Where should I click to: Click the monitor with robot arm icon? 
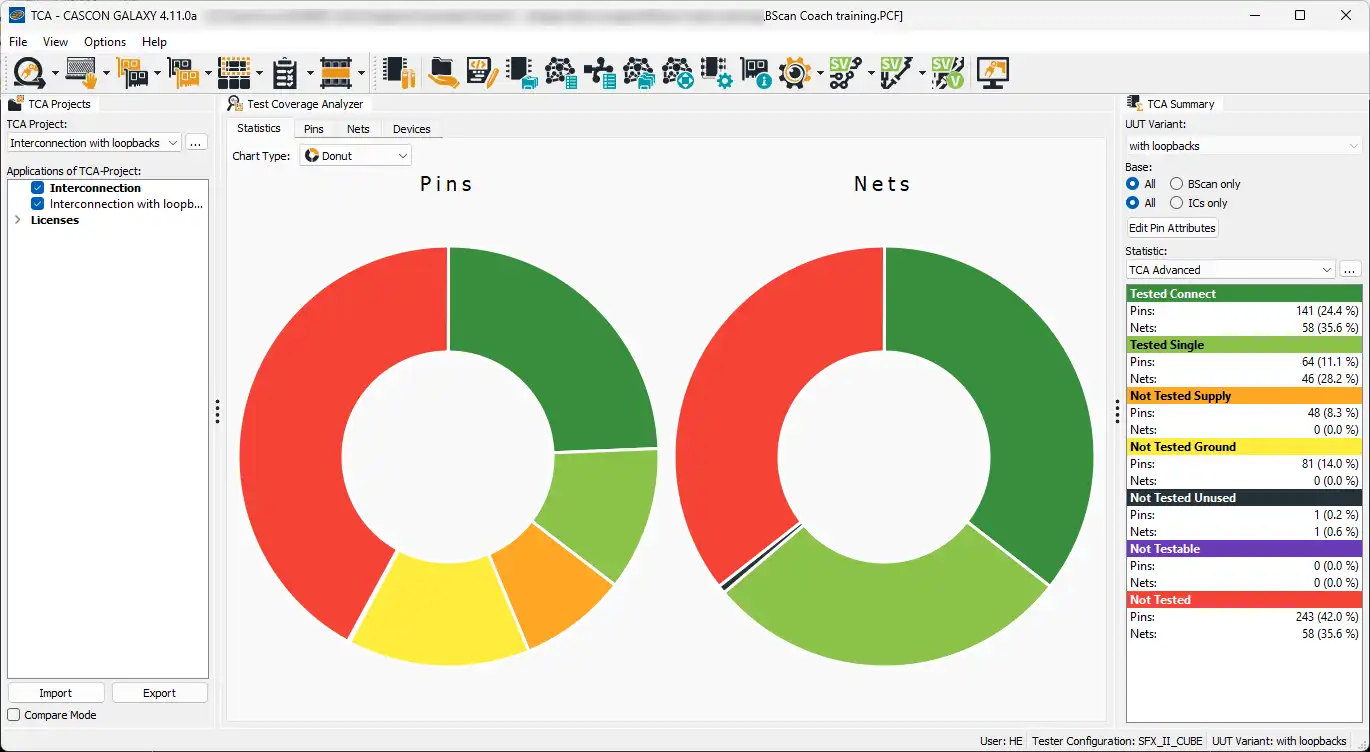(993, 72)
